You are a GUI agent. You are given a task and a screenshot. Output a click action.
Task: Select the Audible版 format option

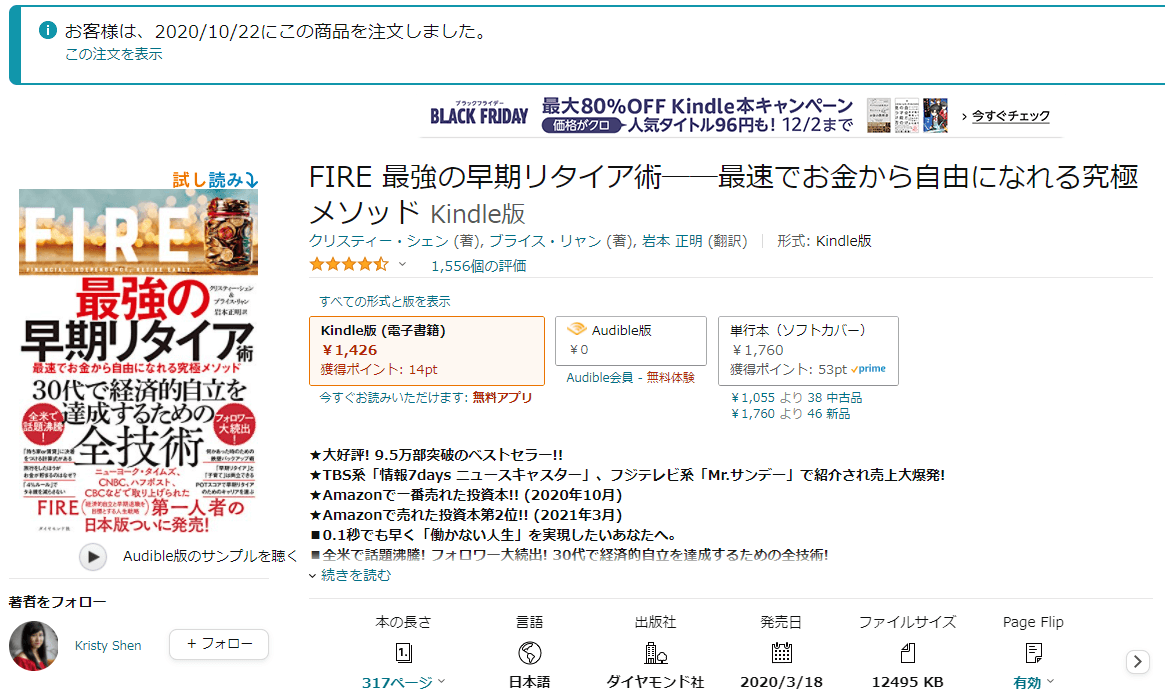click(631, 341)
